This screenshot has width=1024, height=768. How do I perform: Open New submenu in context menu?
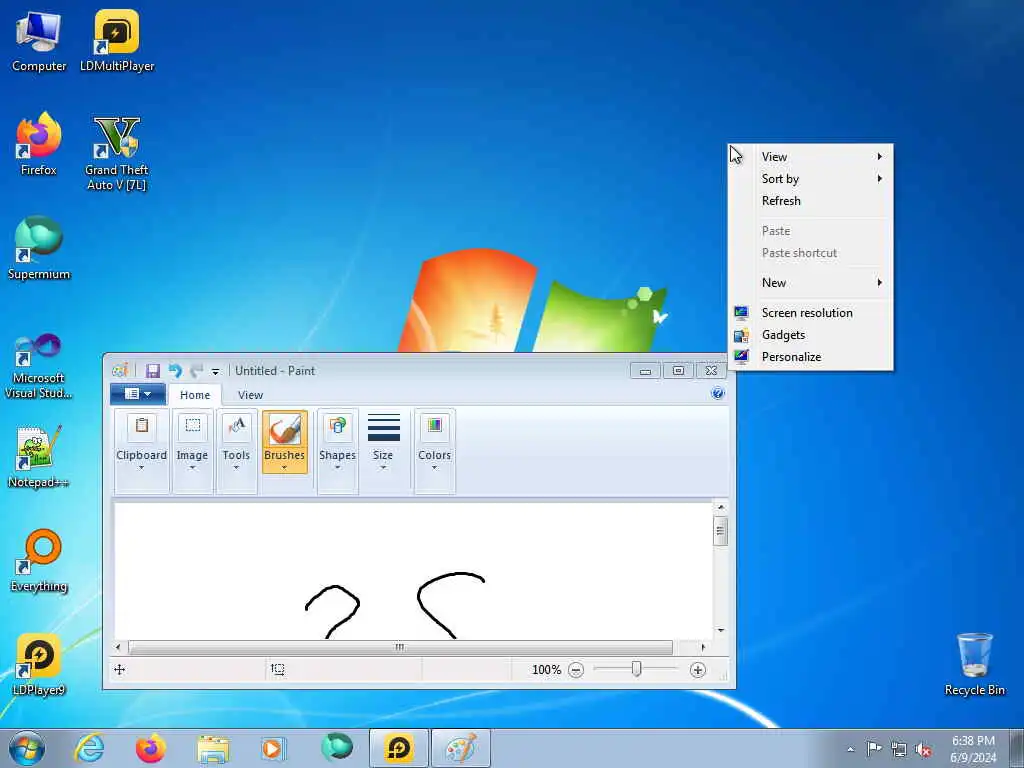[x=810, y=283]
